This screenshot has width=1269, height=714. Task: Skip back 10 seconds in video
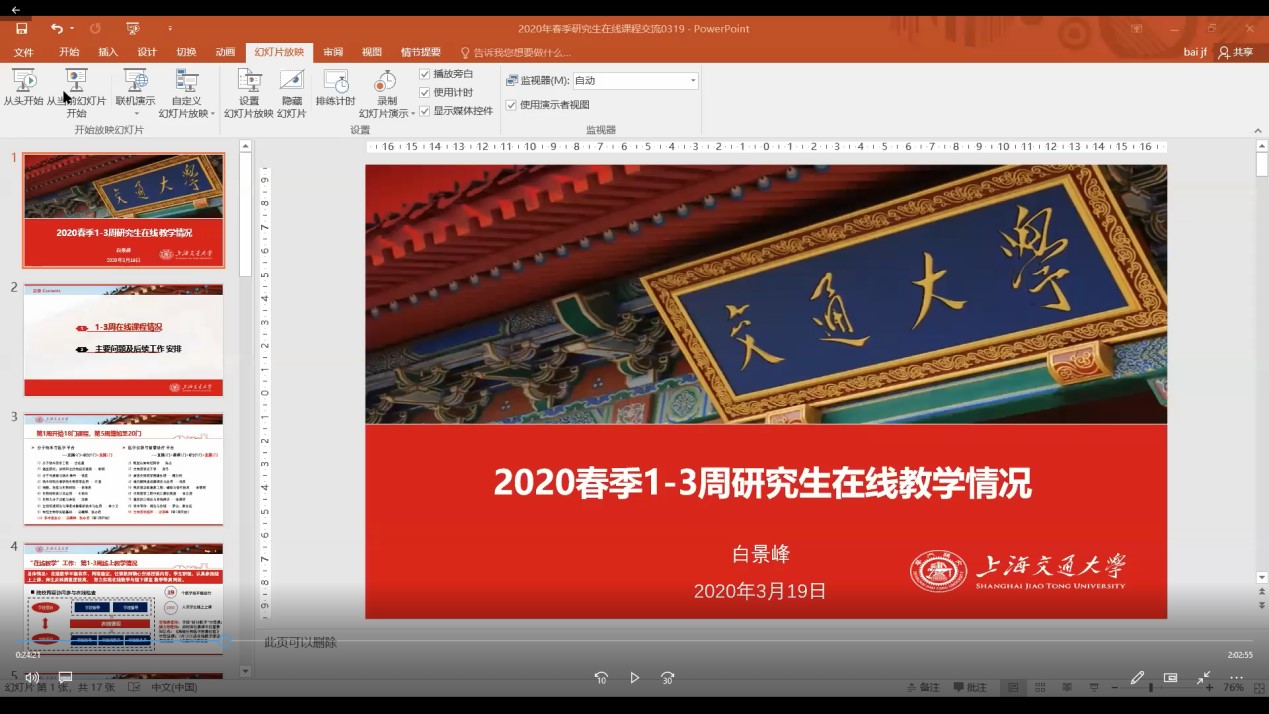(x=601, y=677)
